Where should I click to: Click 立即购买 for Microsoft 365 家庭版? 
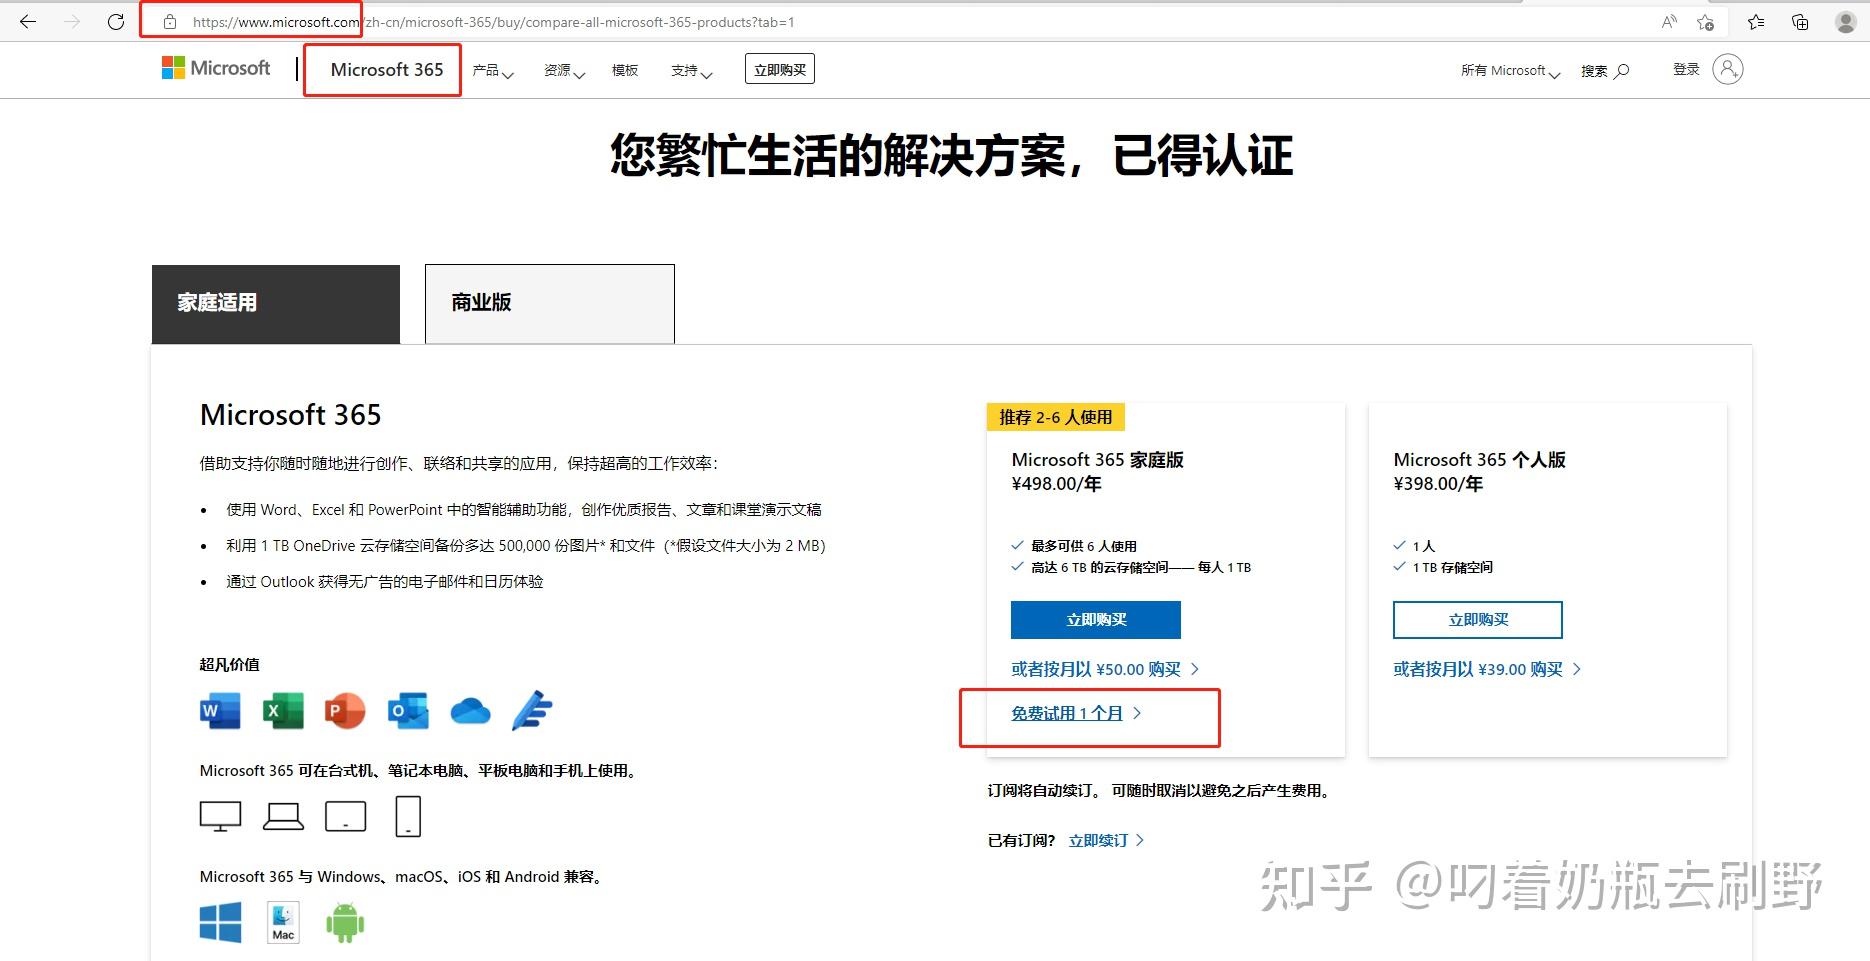point(1096,620)
